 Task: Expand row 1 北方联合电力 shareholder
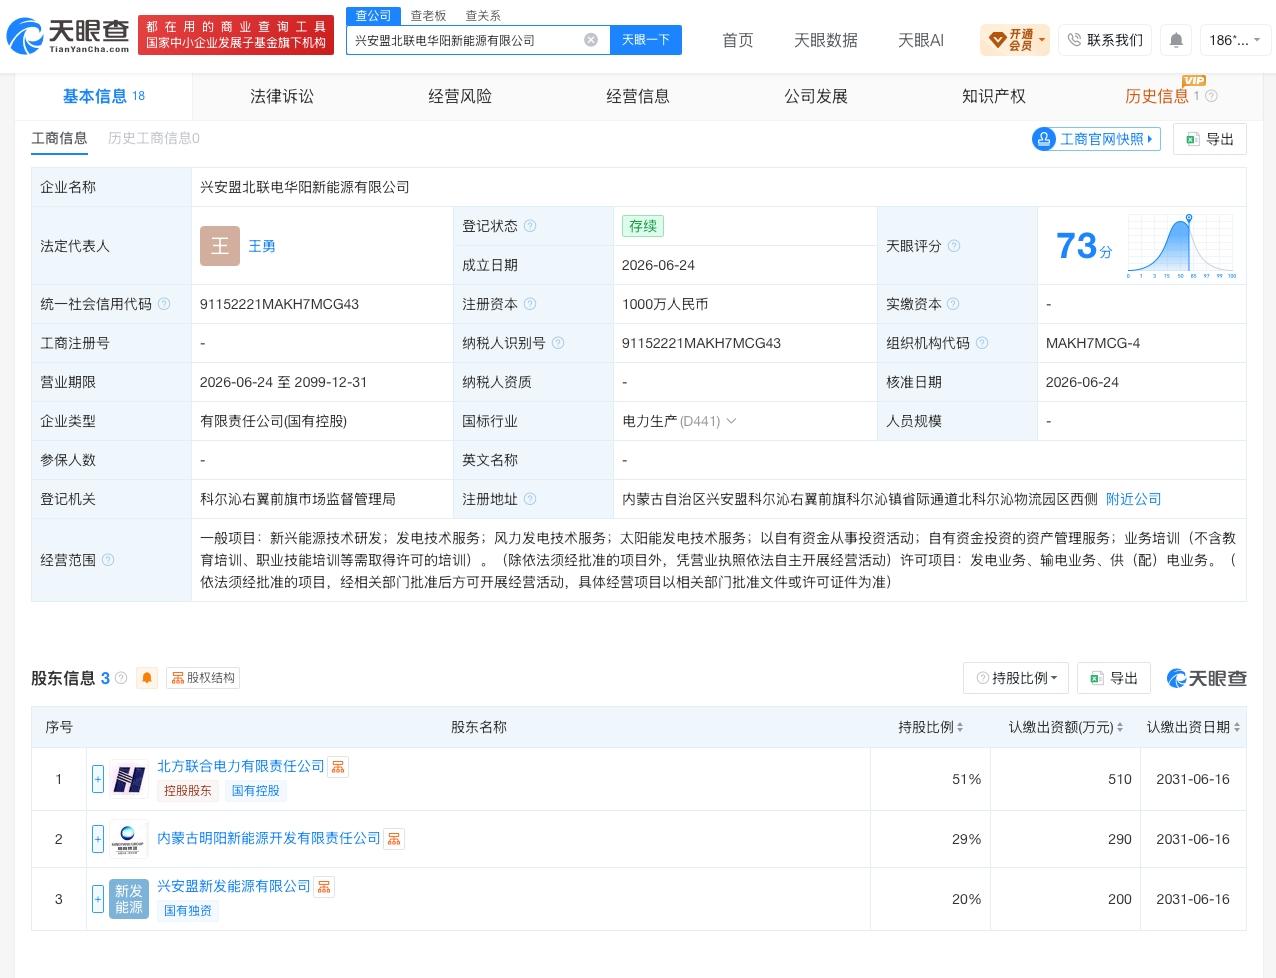pos(98,779)
